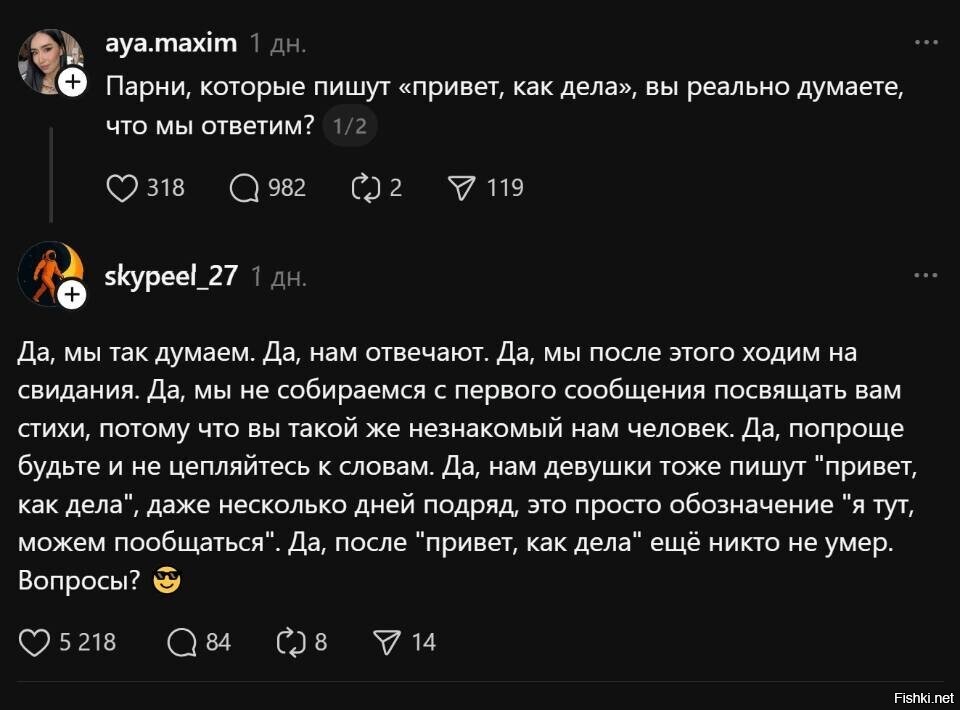The width and height of the screenshot is (960, 710).
Task: Like aya.maxim's post with the heart icon
Action: pos(121,186)
